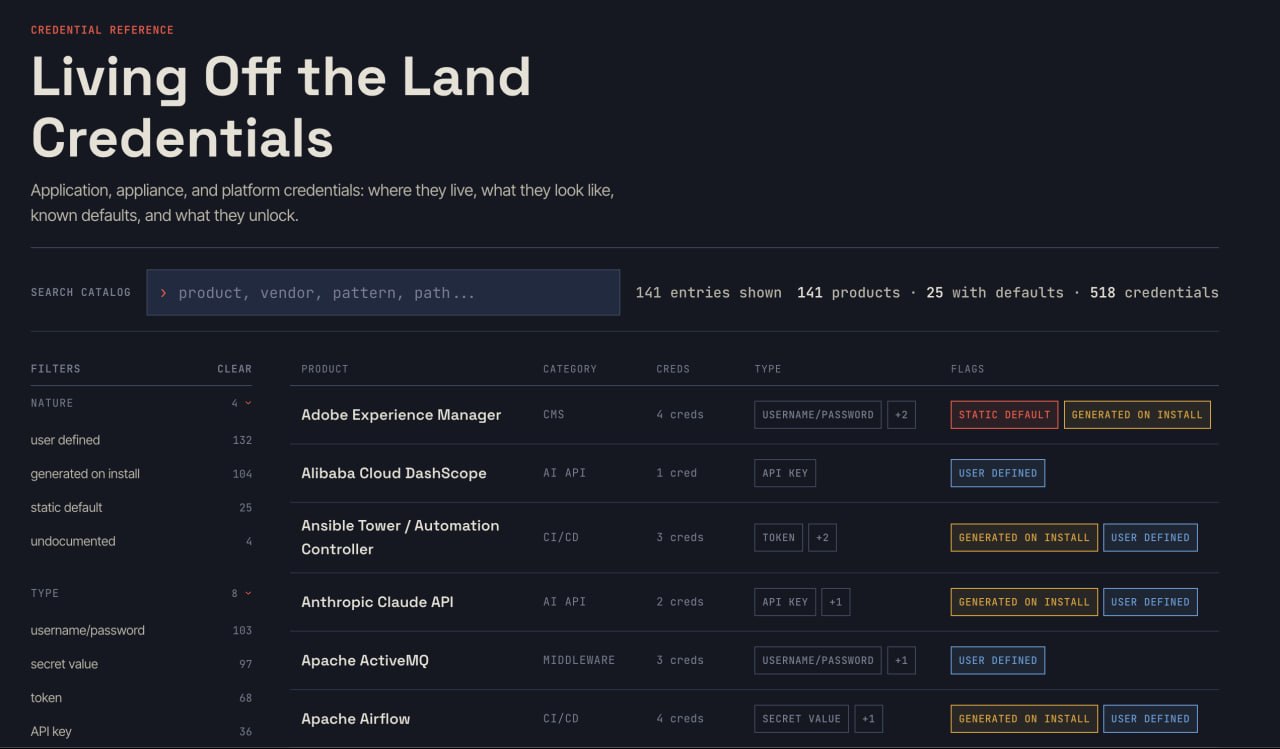The image size is (1280, 749).
Task: Clear all filters
Action: [x=234, y=369]
